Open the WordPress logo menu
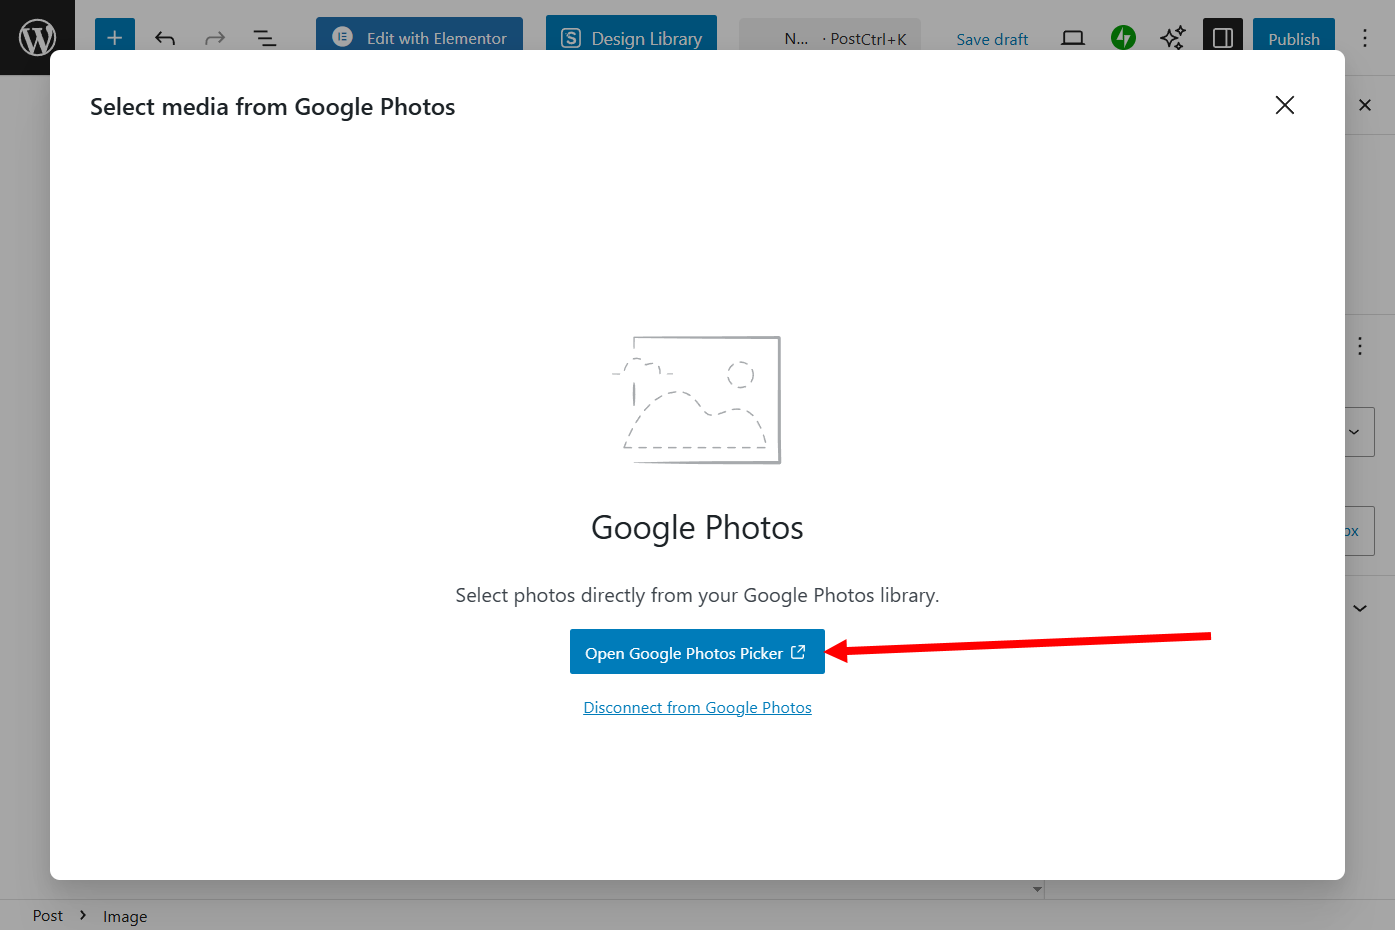This screenshot has height=930, width=1395. 37,38
